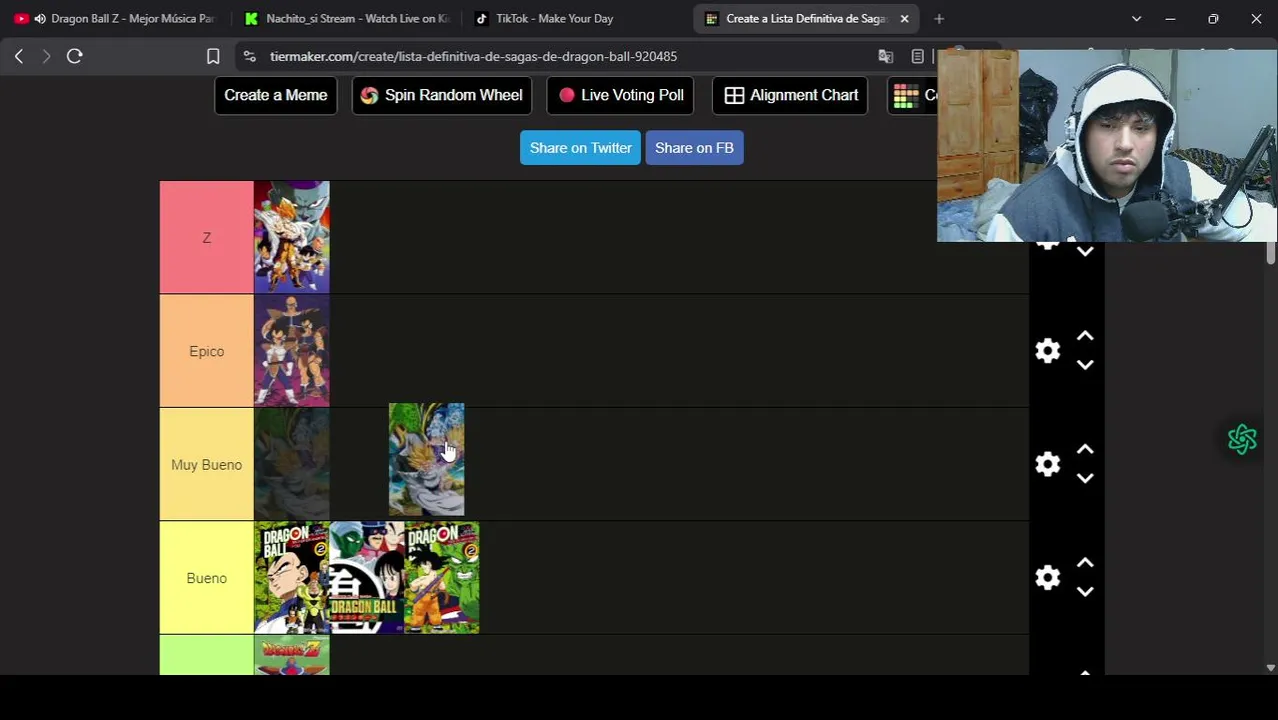Move the Muy Bueno tier down
The height and width of the screenshot is (720, 1278).
[1085, 478]
